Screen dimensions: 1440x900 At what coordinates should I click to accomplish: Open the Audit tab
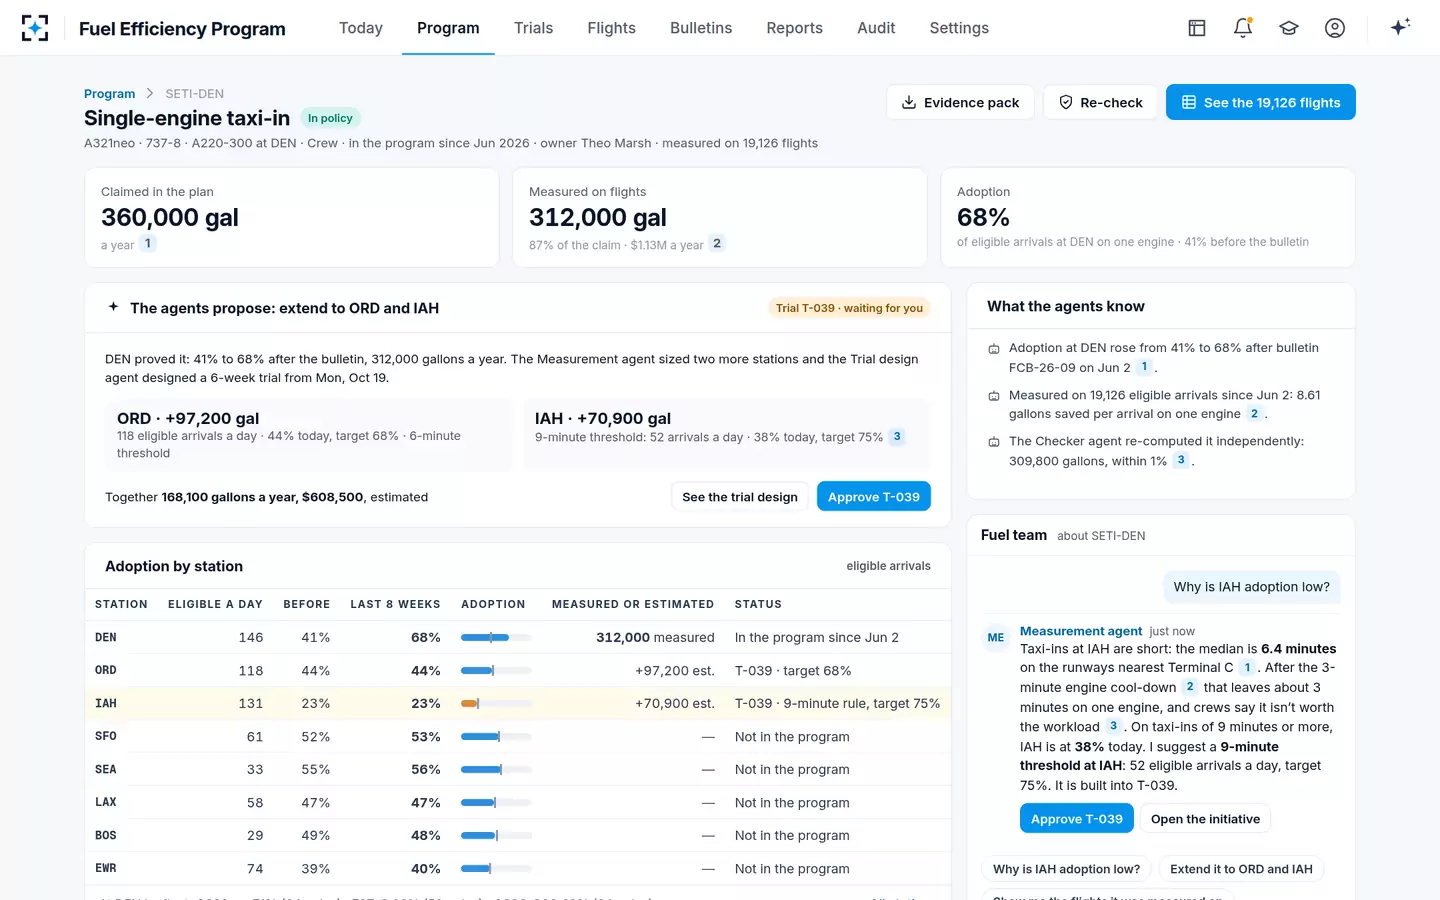coord(876,28)
